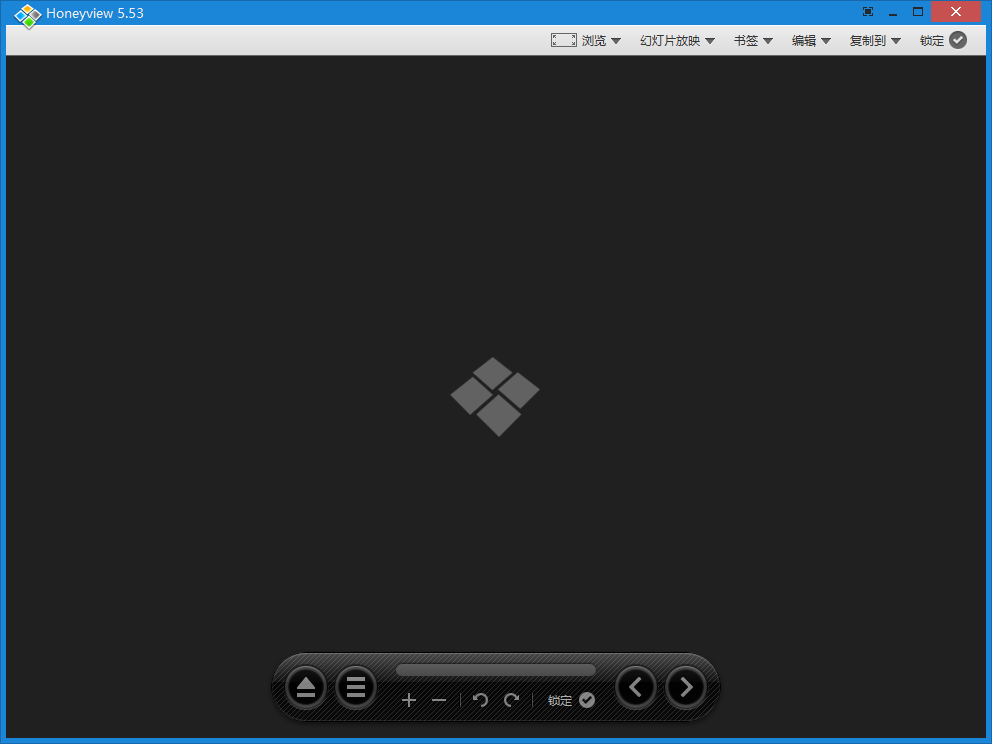992x744 pixels.
Task: Toggle the 锁定 checkmark in bottom bar
Action: [587, 700]
